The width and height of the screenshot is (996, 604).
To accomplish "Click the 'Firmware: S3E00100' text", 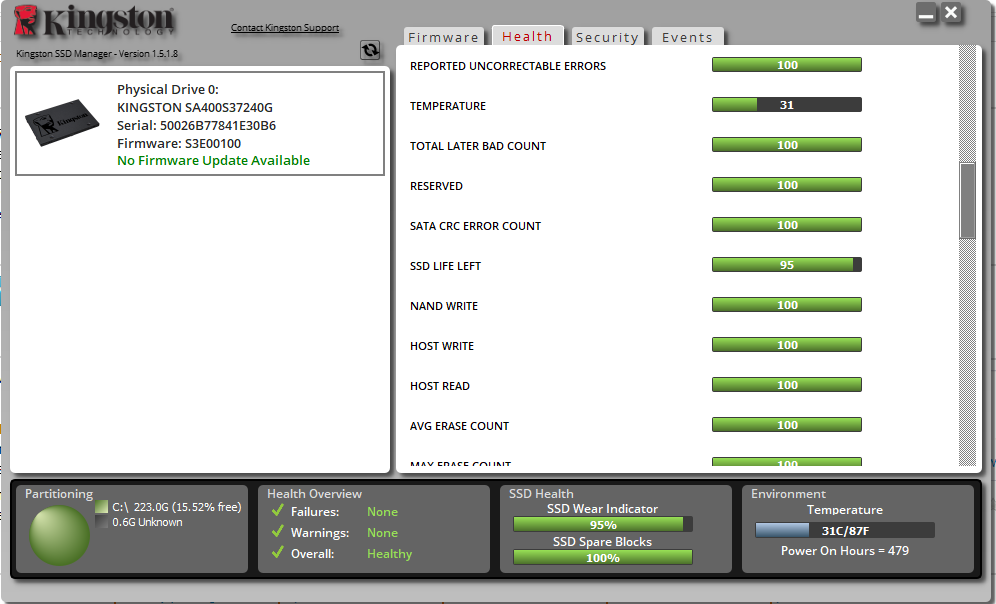I will point(179,144).
